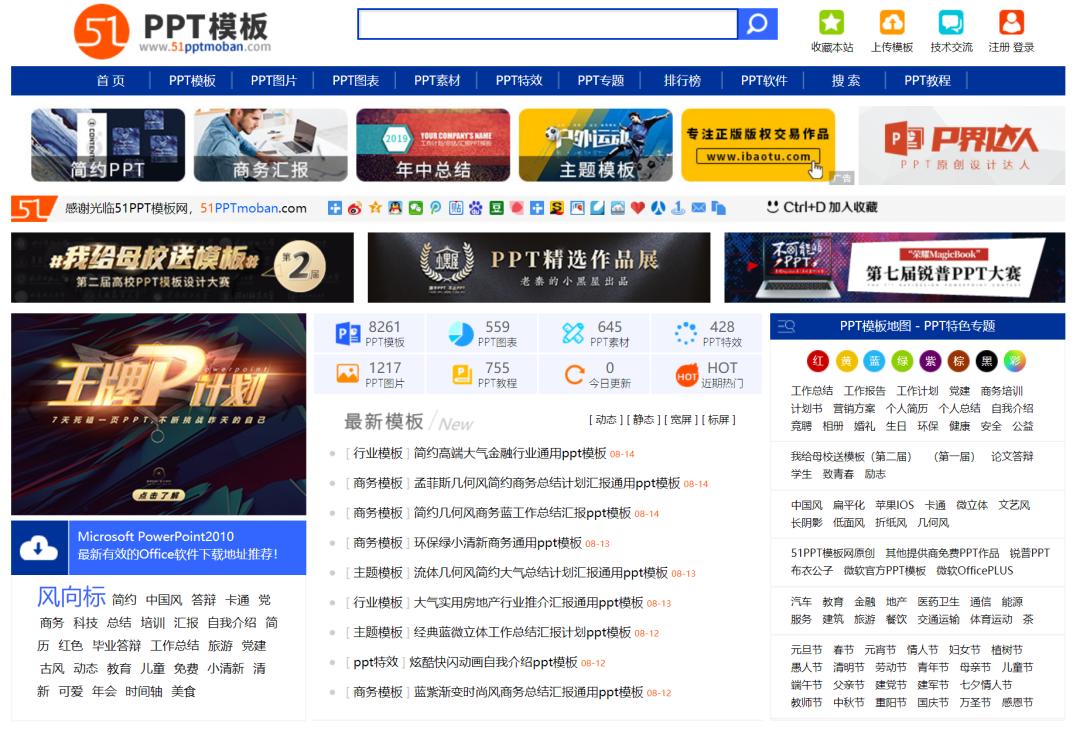Click the 注册登录 user icon
Screen dimensions: 1080x729
pos(1011,24)
